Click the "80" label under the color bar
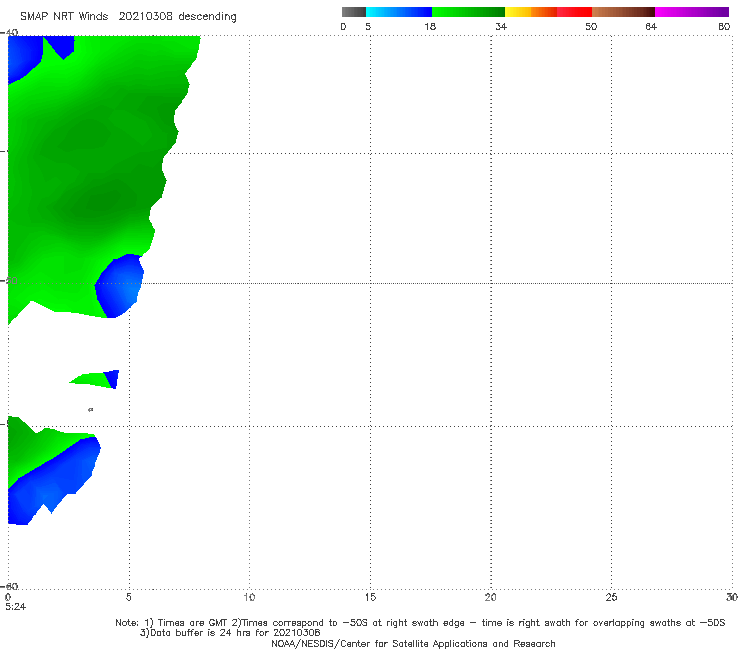The image size is (740, 650). 724,27
